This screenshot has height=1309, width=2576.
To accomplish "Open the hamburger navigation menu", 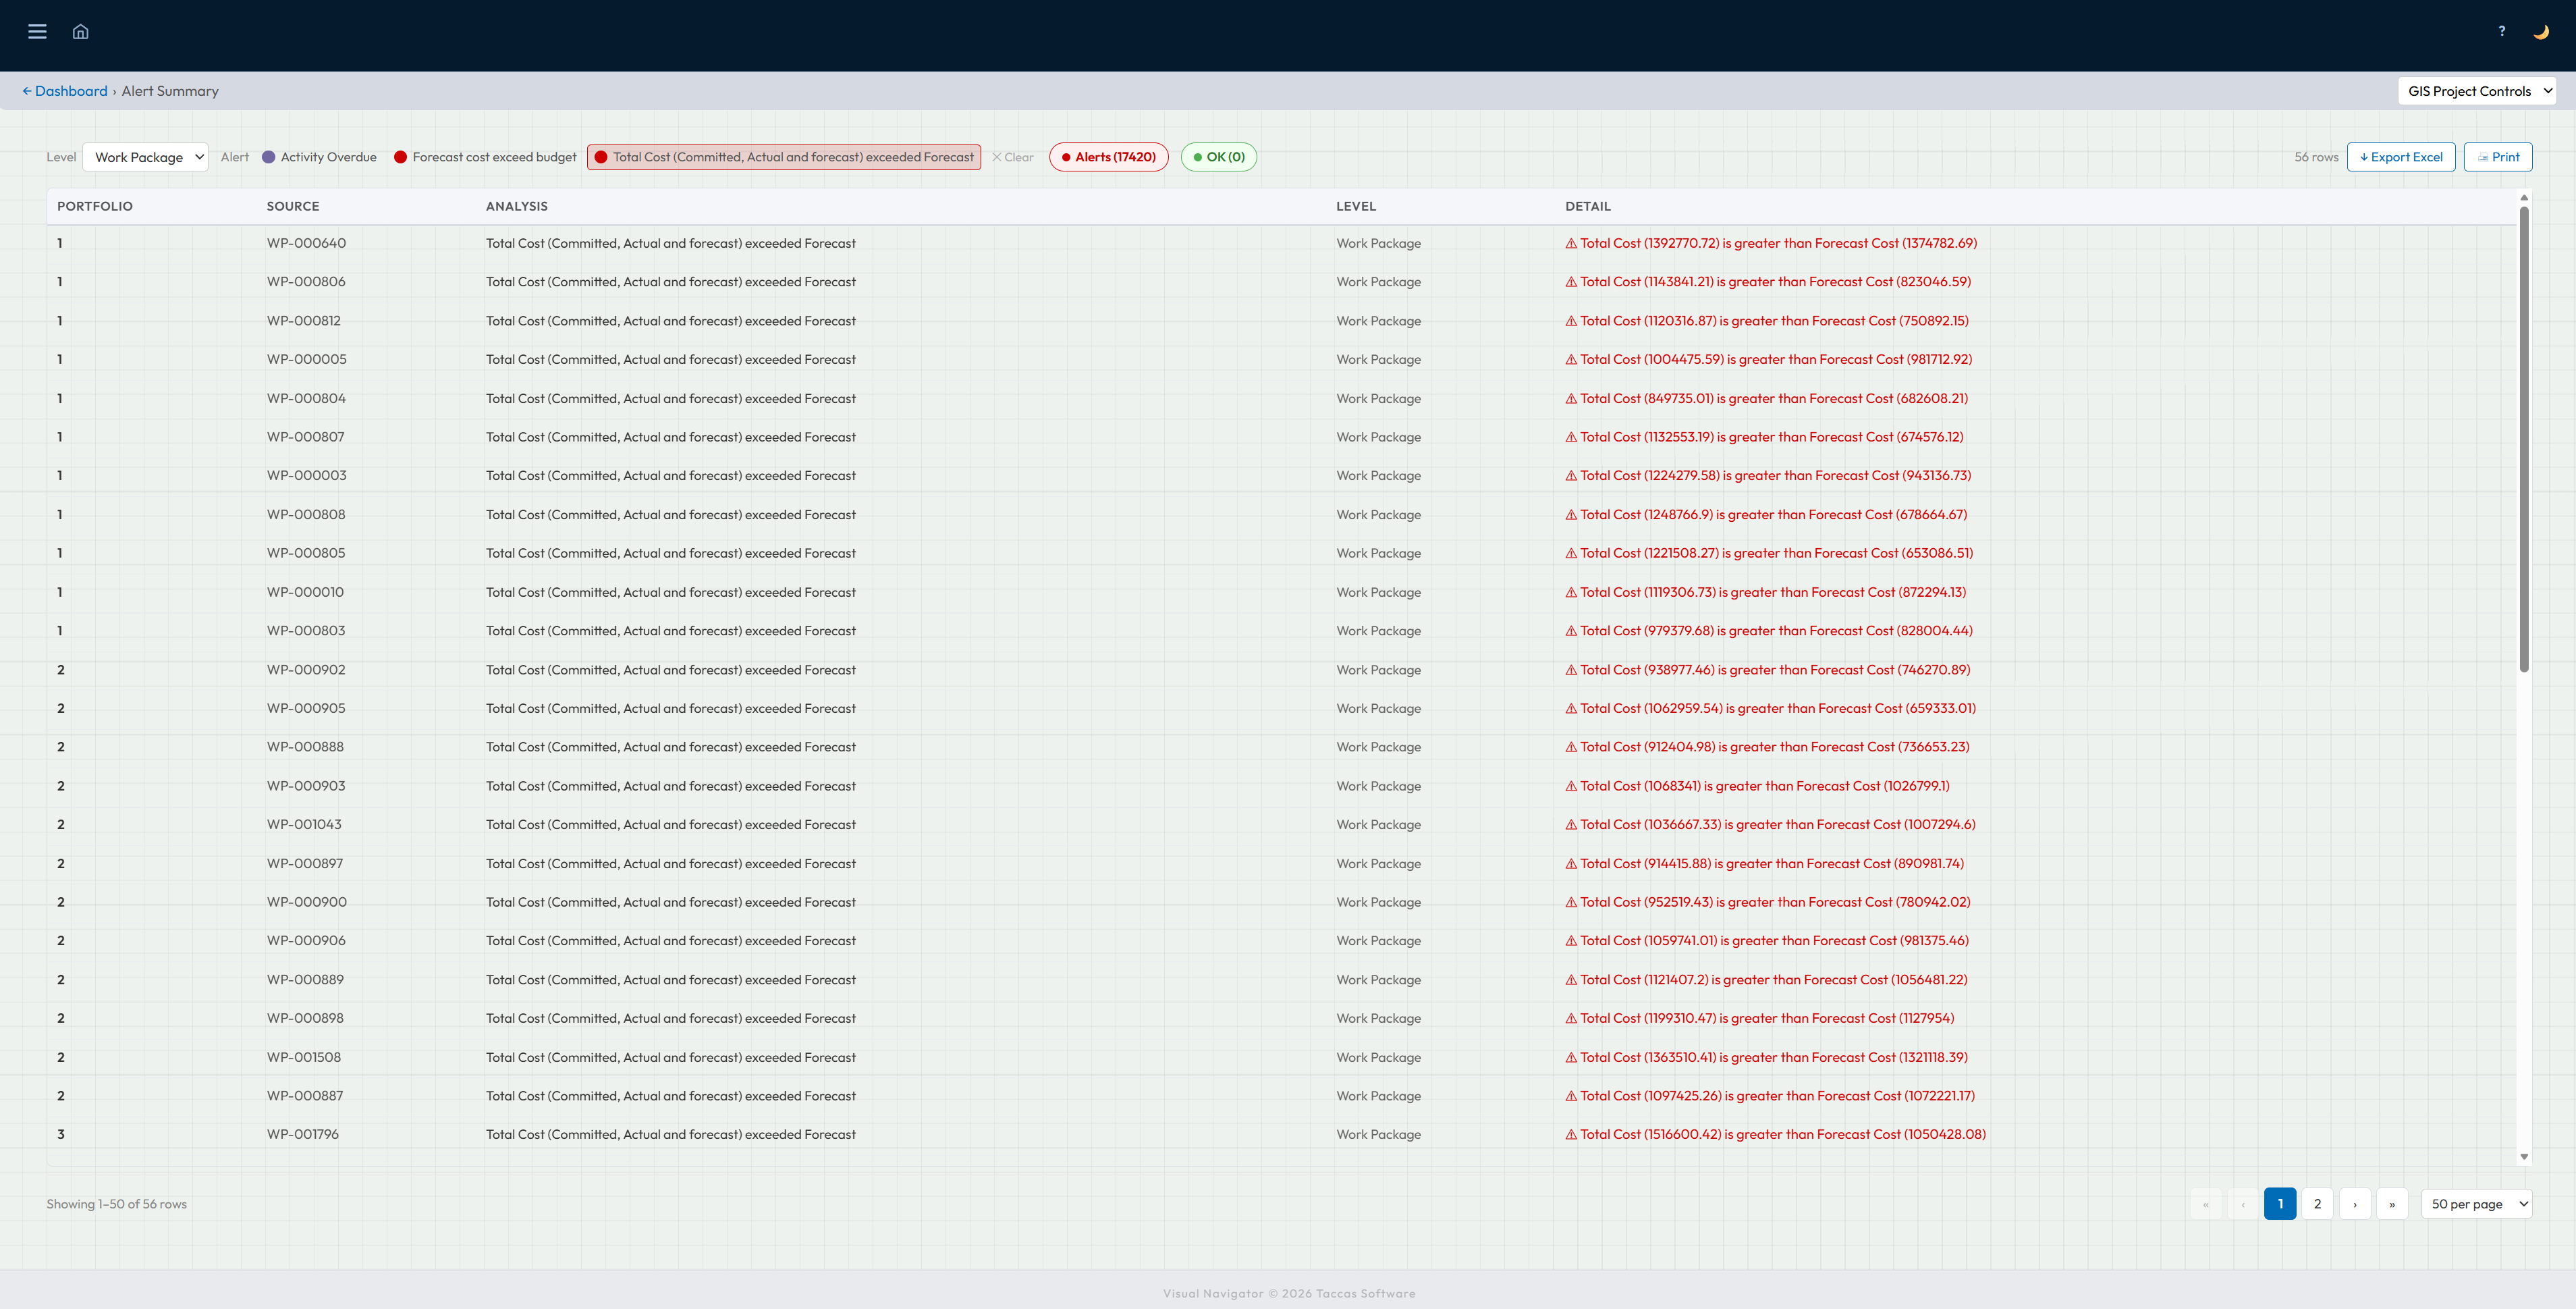I will pyautogui.click(x=37, y=31).
